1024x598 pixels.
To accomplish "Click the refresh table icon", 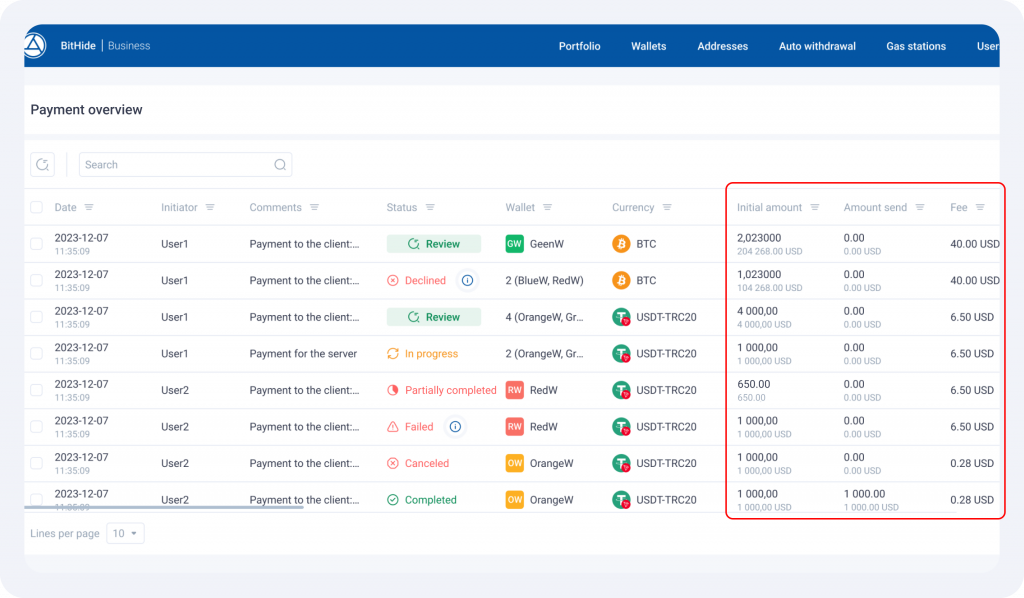I will pos(42,165).
